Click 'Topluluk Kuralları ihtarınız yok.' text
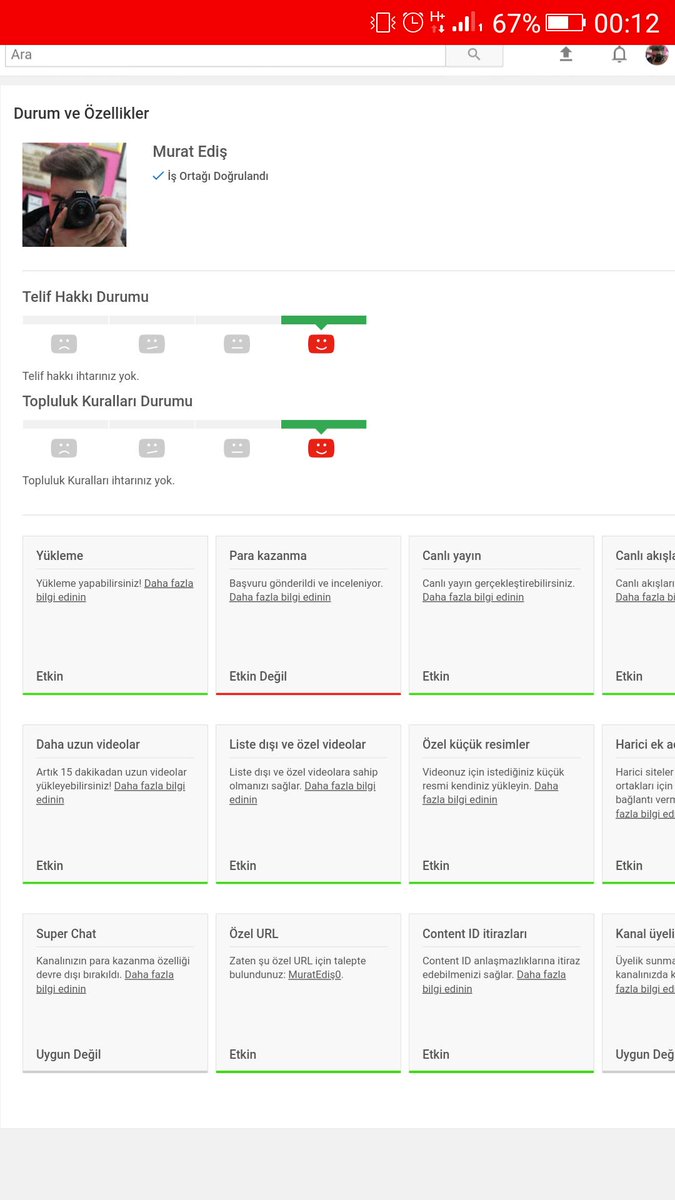The width and height of the screenshot is (675, 1200). tap(99, 481)
